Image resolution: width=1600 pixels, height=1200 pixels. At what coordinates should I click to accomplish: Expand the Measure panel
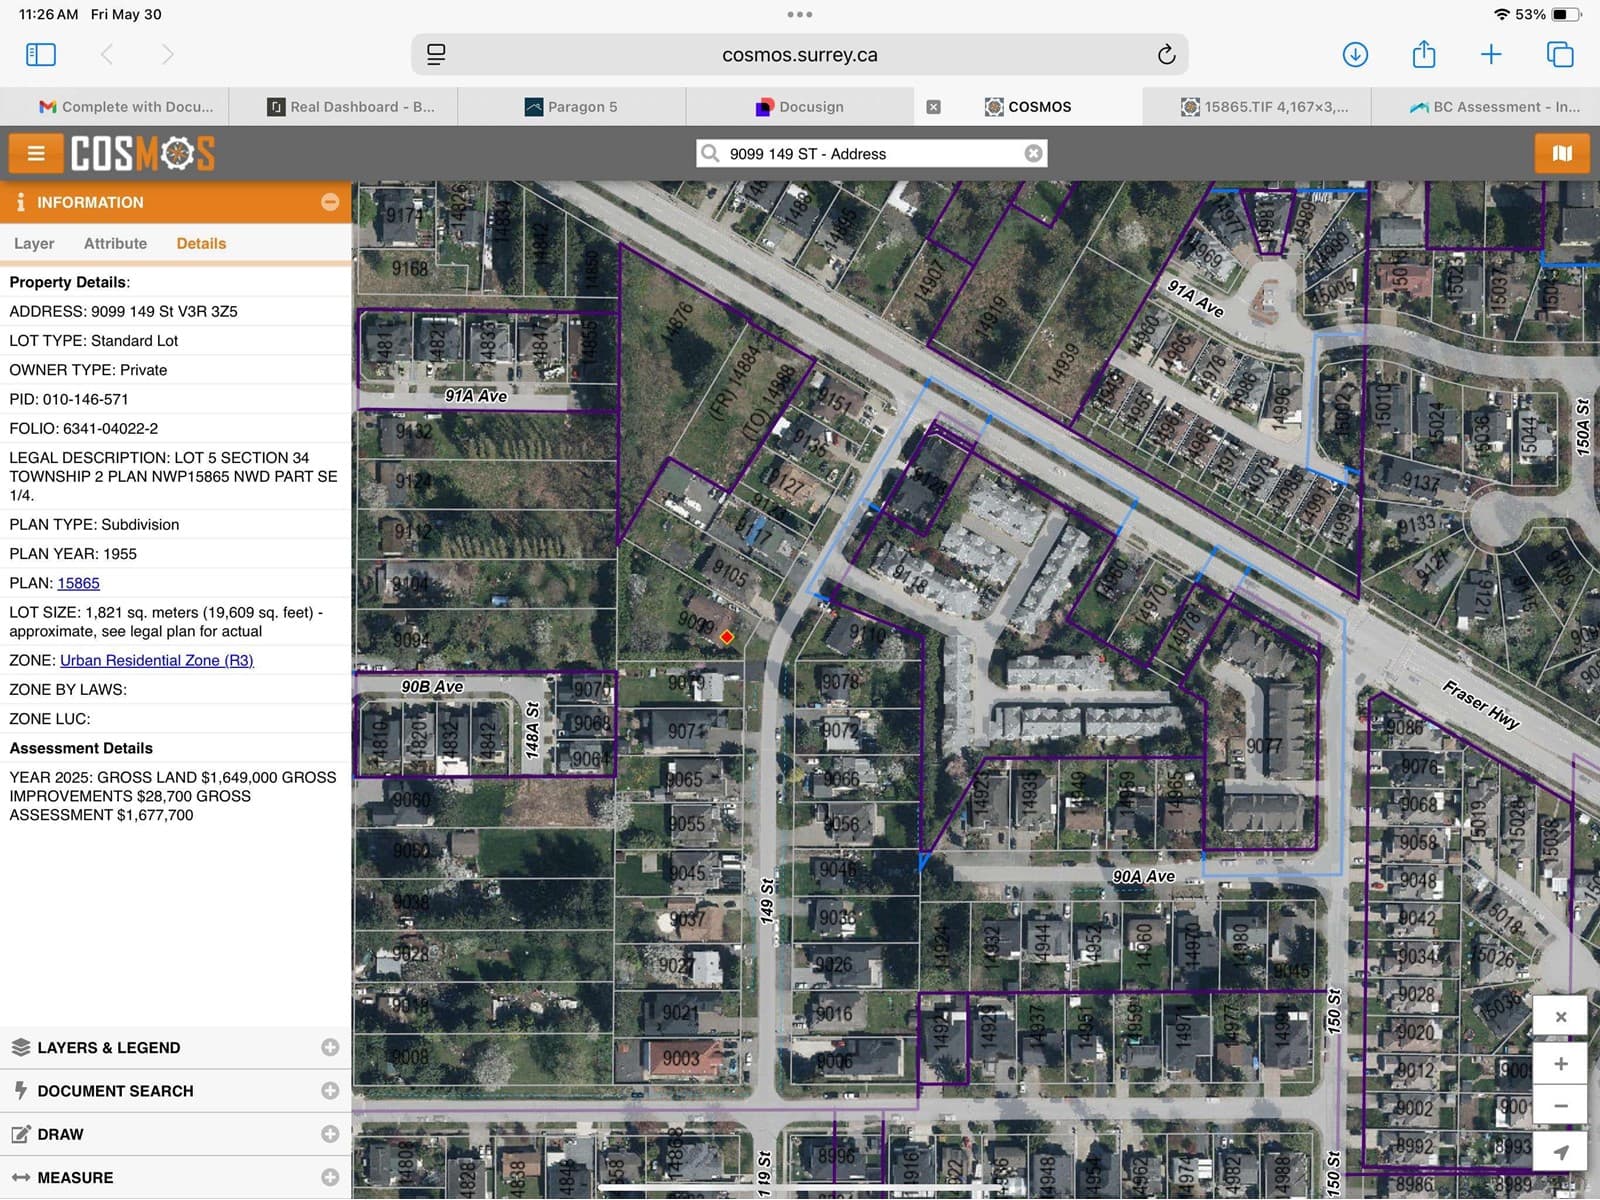coord(330,1177)
